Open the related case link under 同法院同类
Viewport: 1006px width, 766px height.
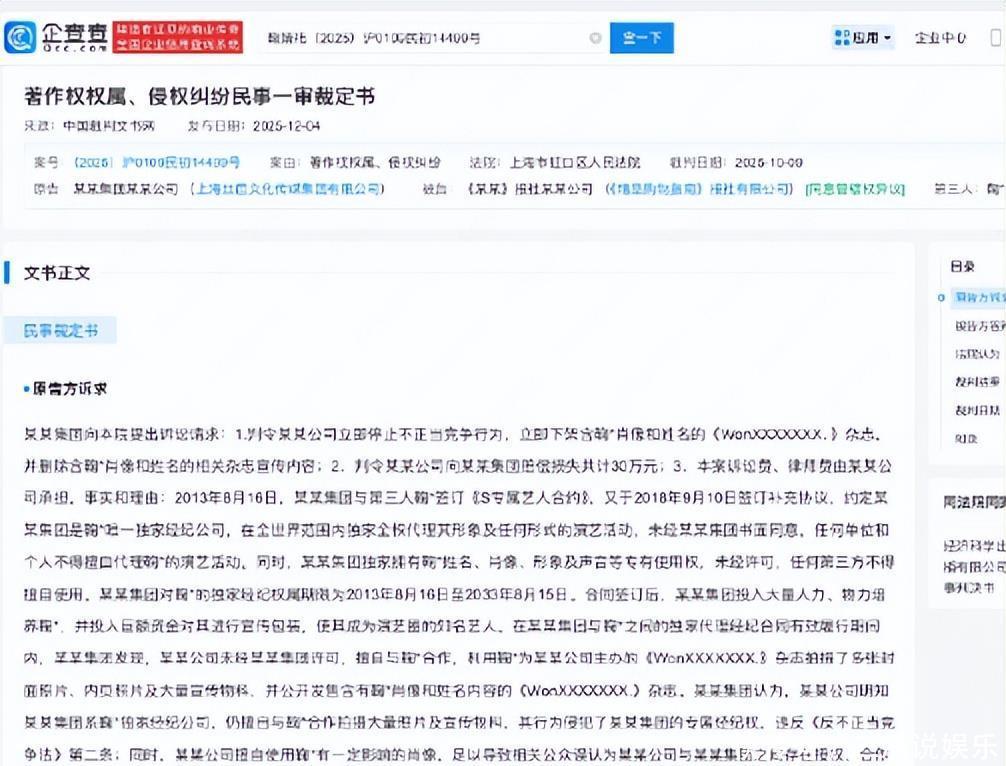976,567
